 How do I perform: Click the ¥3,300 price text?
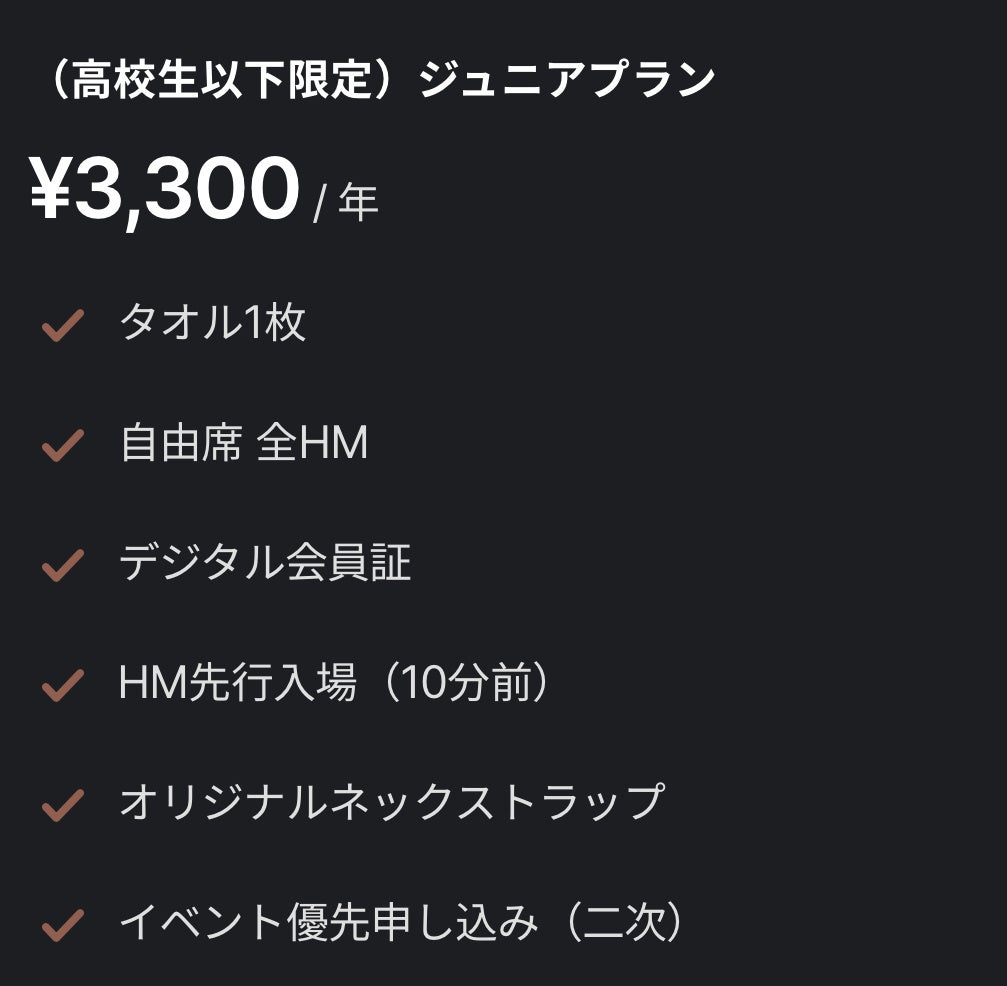[x=165, y=190]
